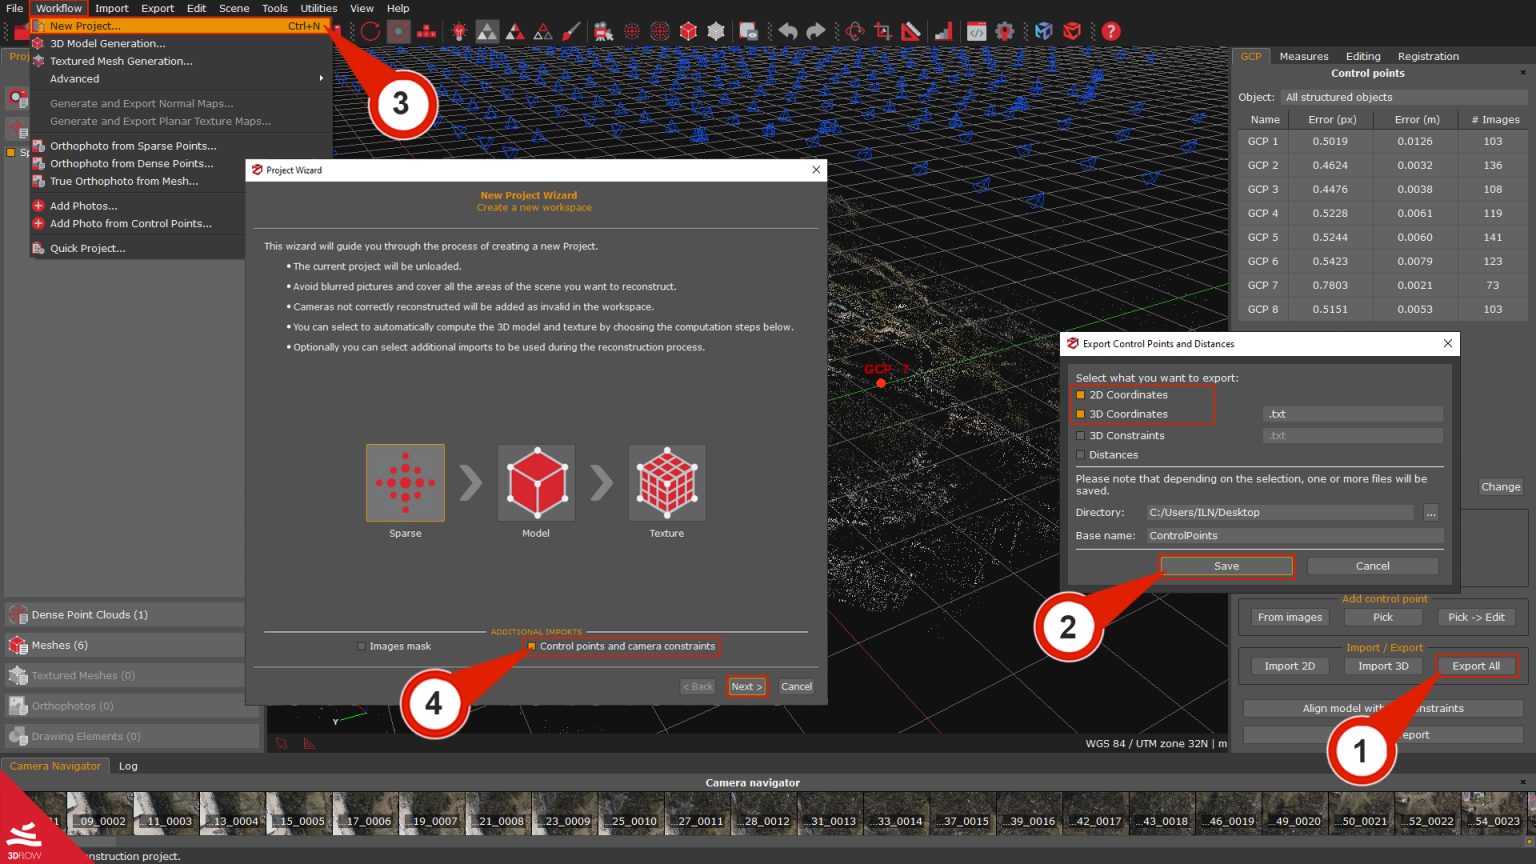The height and width of the screenshot is (864, 1536).
Task: Open the Help icon in the toolbar
Action: pos(1110,31)
